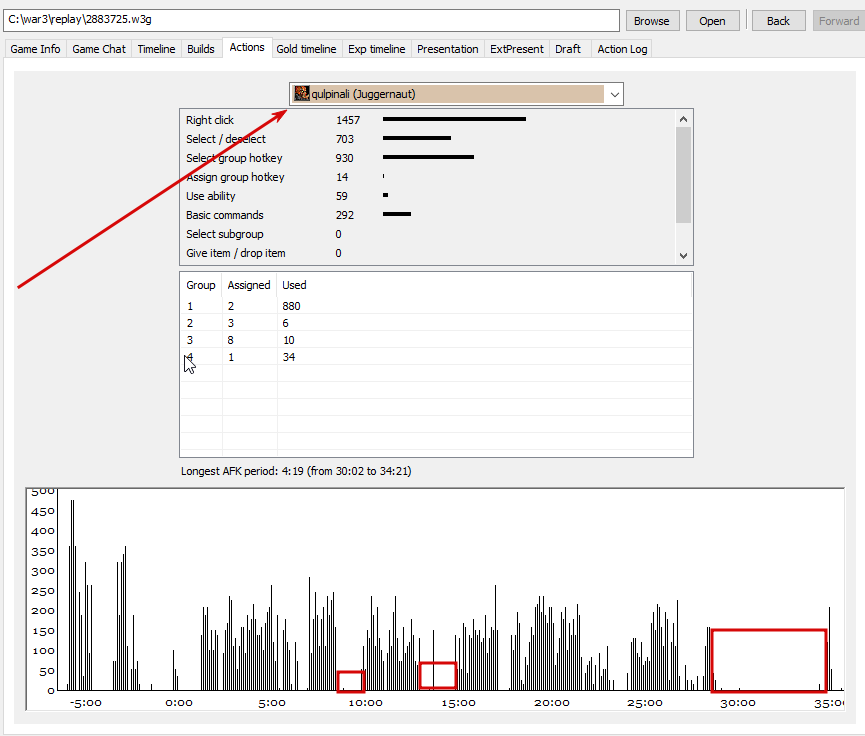Click the Browse button
Image resolution: width=865 pixels, height=736 pixels.
(x=652, y=21)
